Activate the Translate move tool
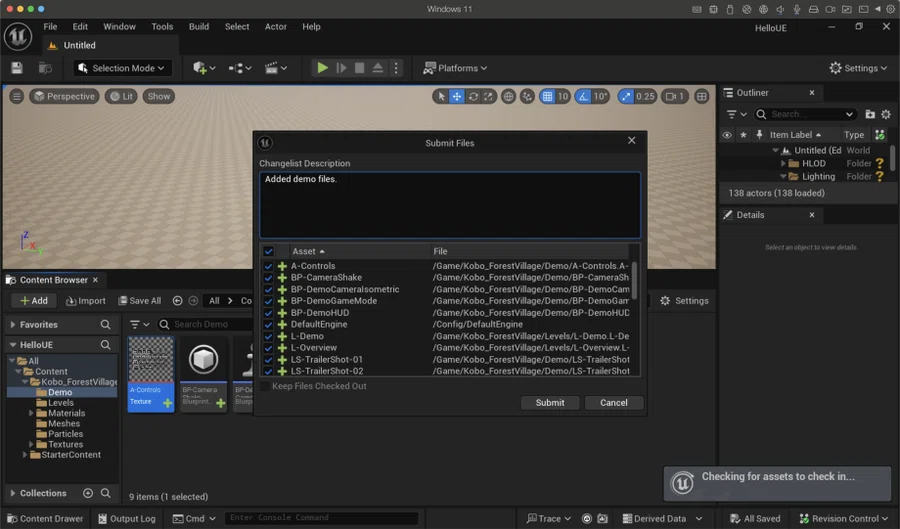Screen dimensions: 900x529 pyautogui.click(x=457, y=96)
